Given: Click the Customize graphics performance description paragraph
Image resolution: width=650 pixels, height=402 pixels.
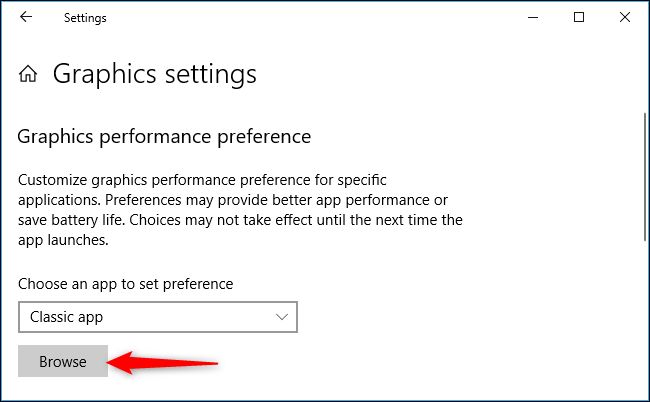Looking at the screenshot, I should point(240,210).
